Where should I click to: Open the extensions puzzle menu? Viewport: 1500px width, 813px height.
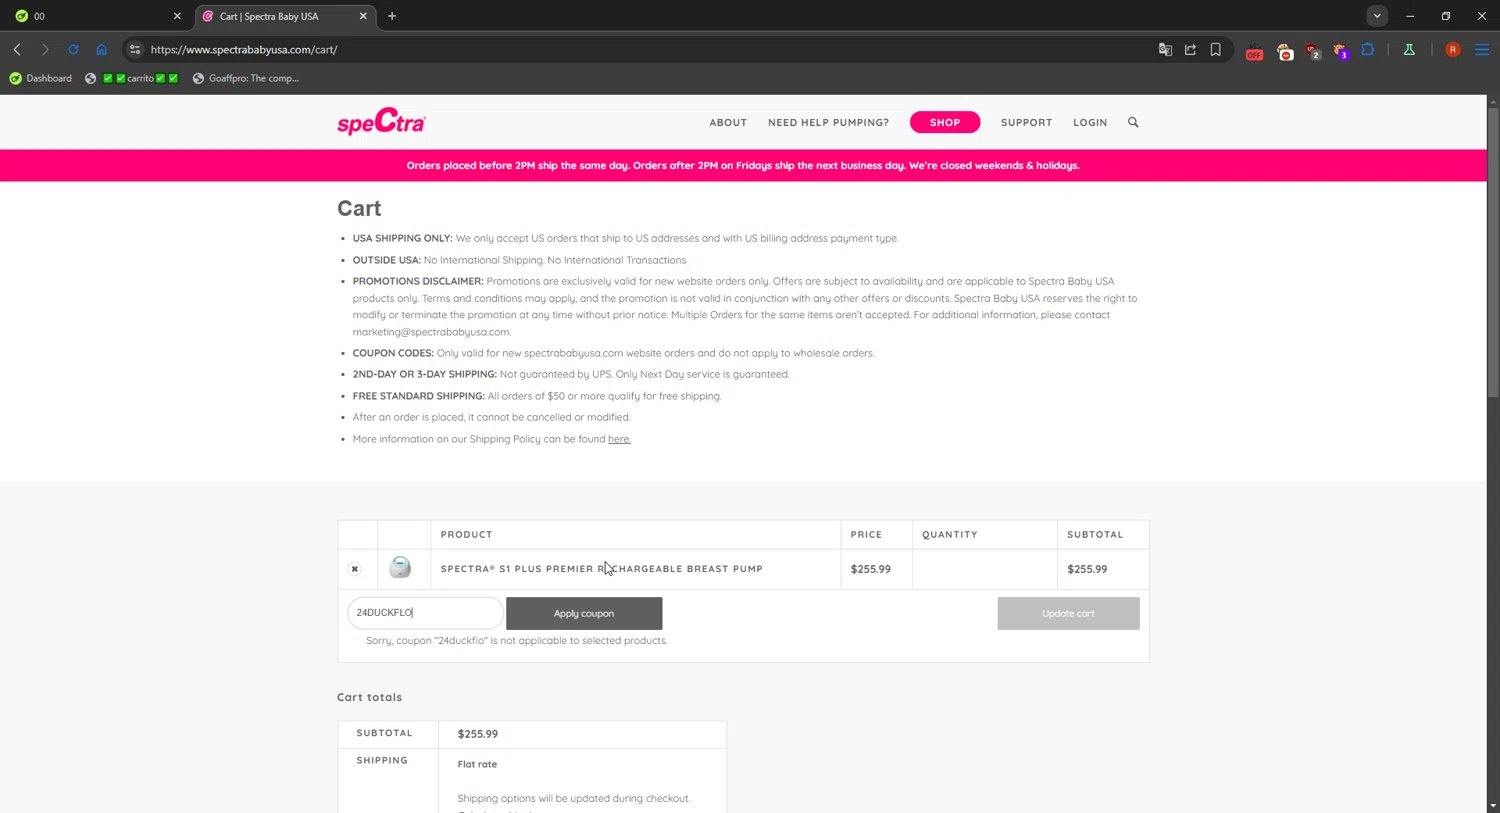tap(1368, 49)
